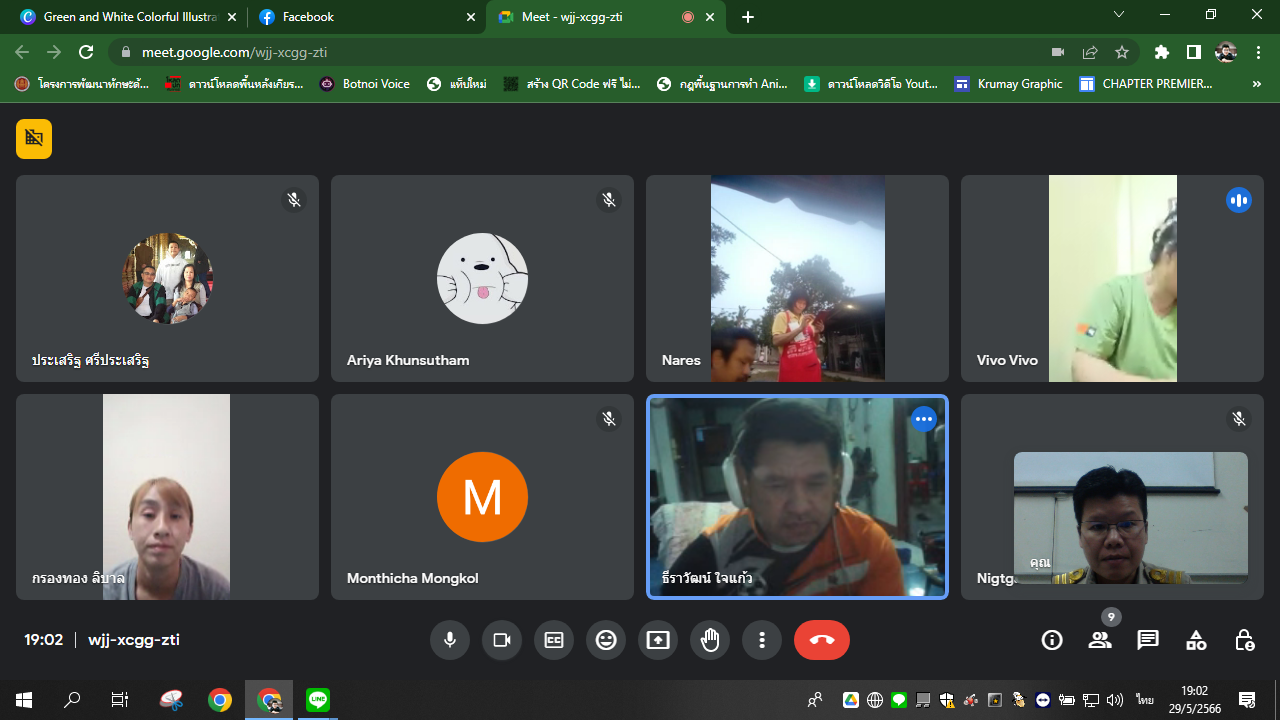
Task: Click the yellow camera-off icon at top left
Action: [34, 139]
